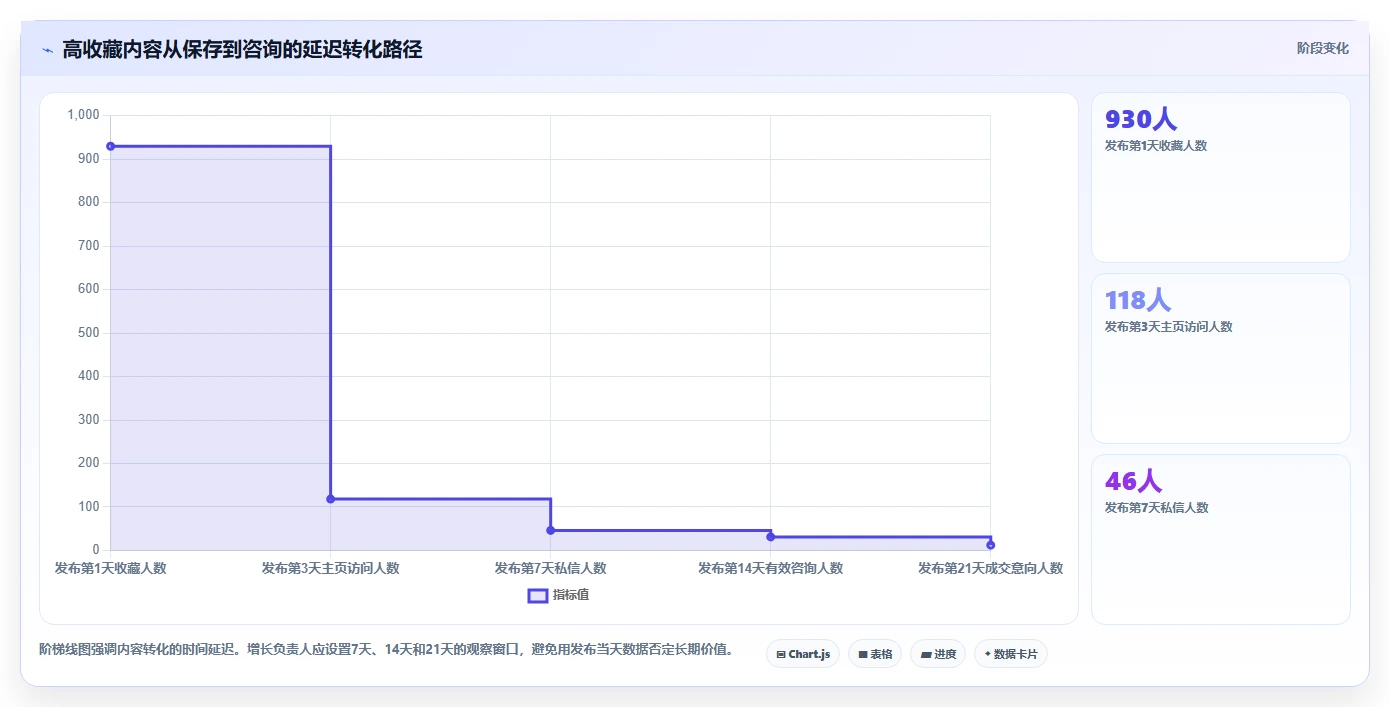Toggle the 指标值 legend item
Viewport: 1390px width, 707px height.
(558, 595)
